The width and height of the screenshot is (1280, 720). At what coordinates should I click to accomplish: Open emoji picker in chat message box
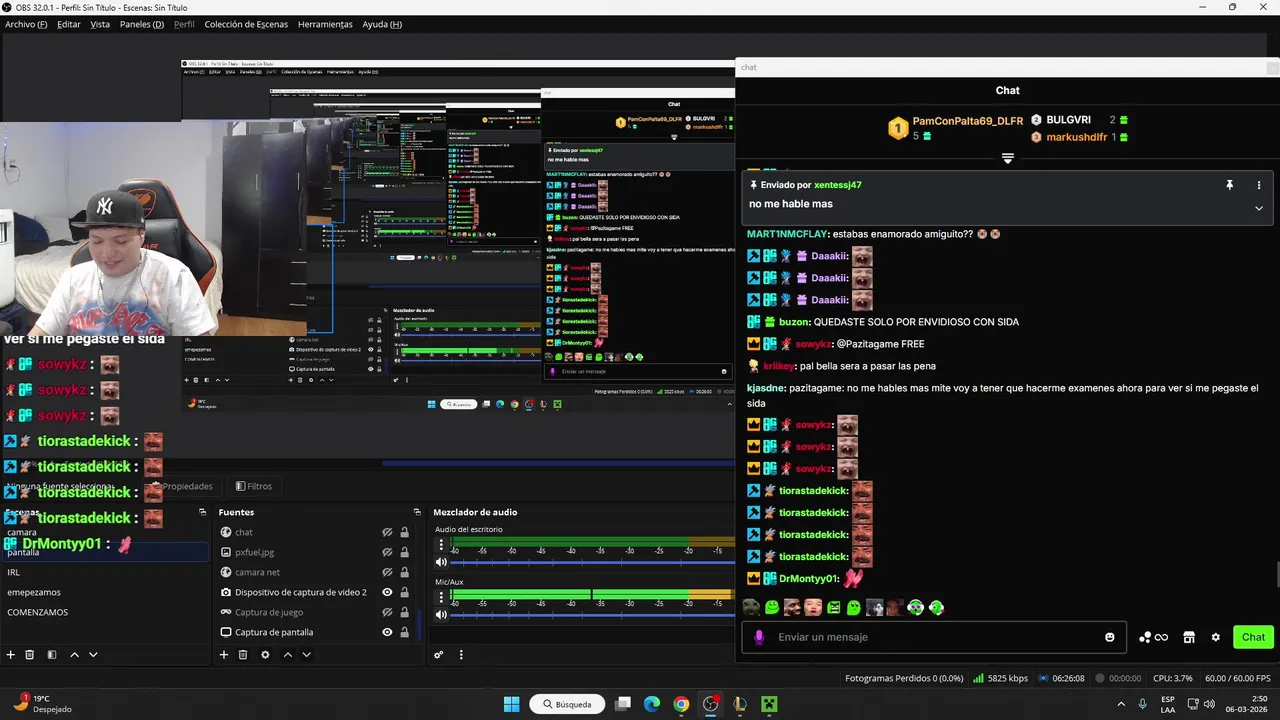(1110, 637)
